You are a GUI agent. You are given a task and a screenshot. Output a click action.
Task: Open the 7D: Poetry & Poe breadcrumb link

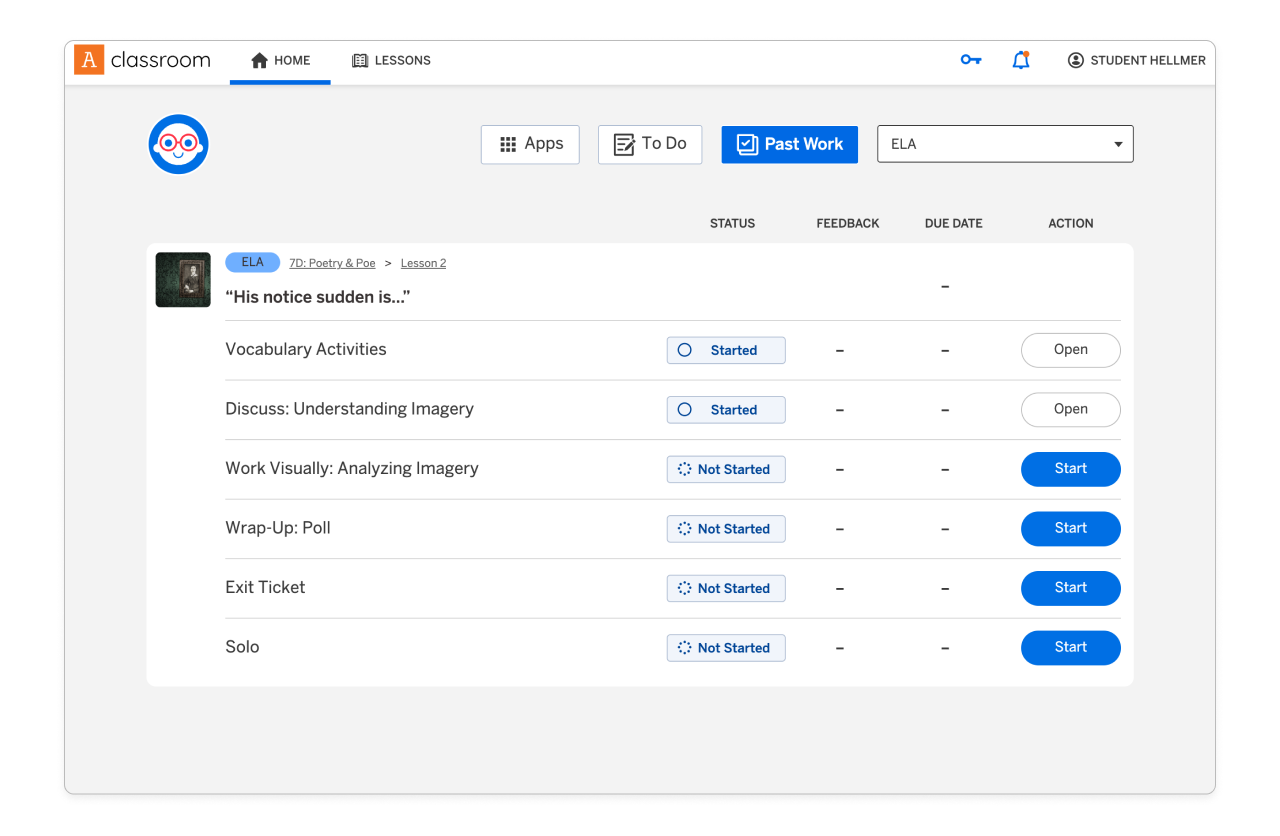pyautogui.click(x=332, y=262)
